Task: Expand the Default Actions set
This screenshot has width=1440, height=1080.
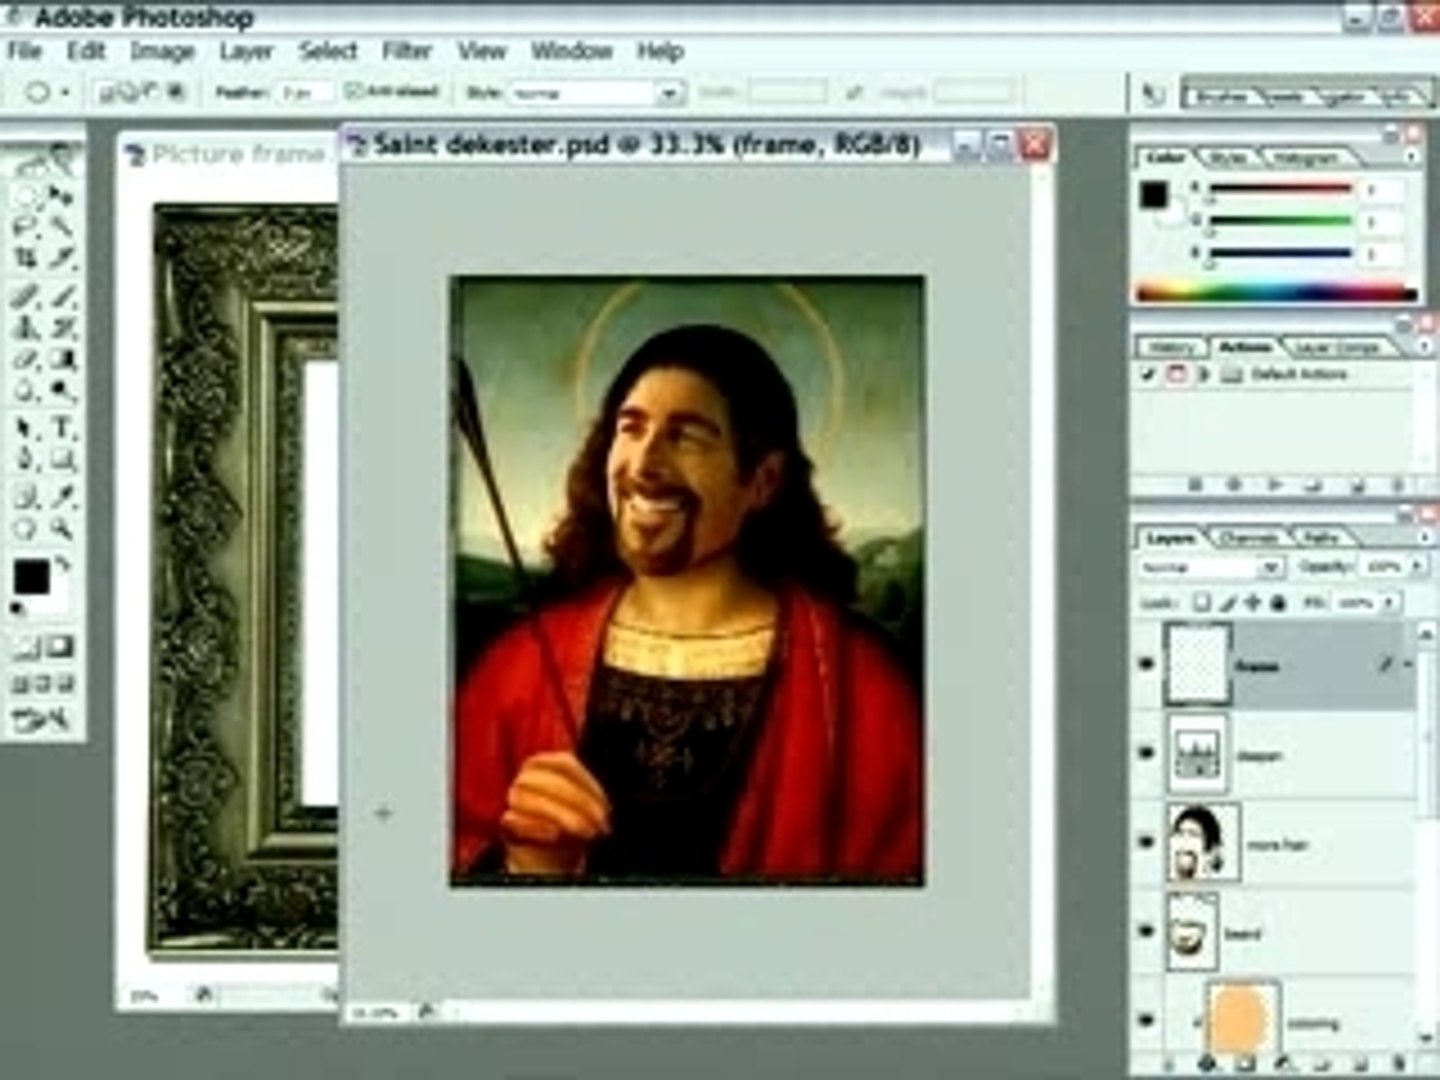Action: click(x=1204, y=375)
